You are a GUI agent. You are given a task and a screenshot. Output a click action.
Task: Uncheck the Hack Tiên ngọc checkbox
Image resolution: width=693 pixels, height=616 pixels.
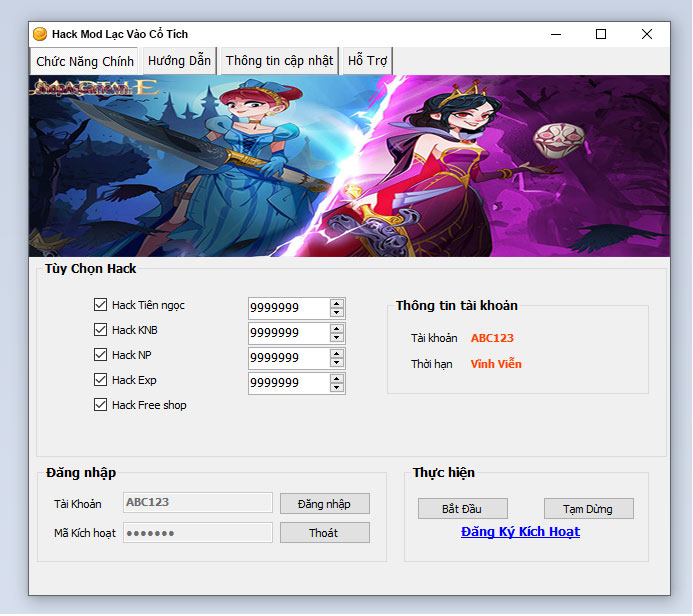click(100, 304)
